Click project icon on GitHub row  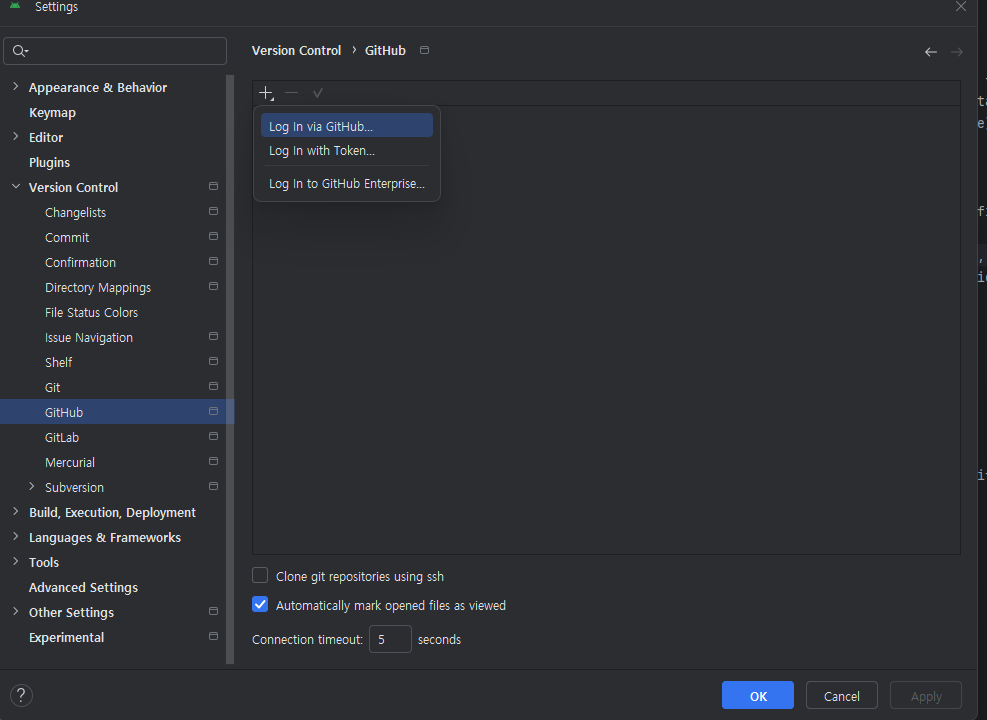click(x=213, y=412)
